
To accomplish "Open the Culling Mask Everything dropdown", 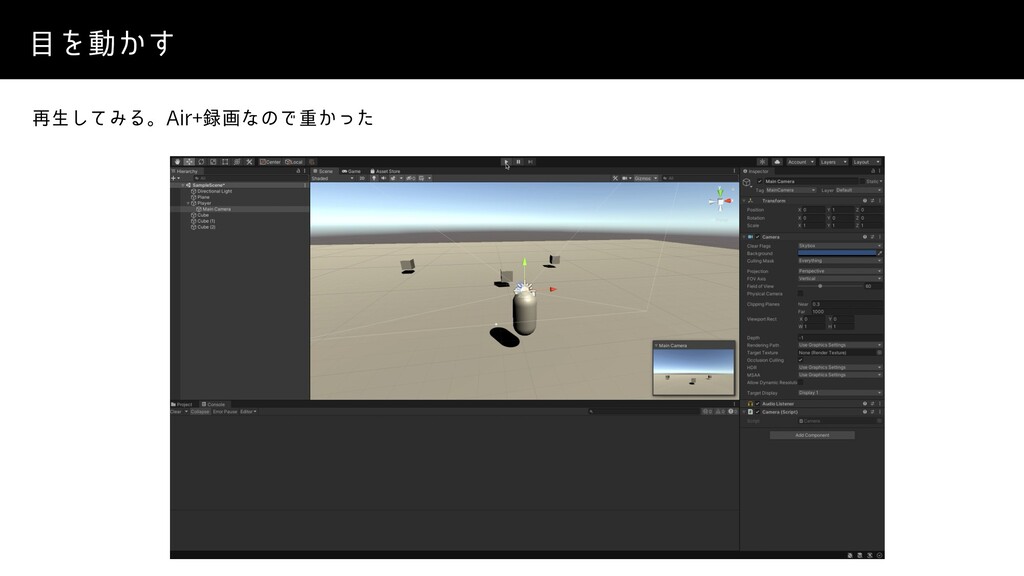I will (x=840, y=261).
